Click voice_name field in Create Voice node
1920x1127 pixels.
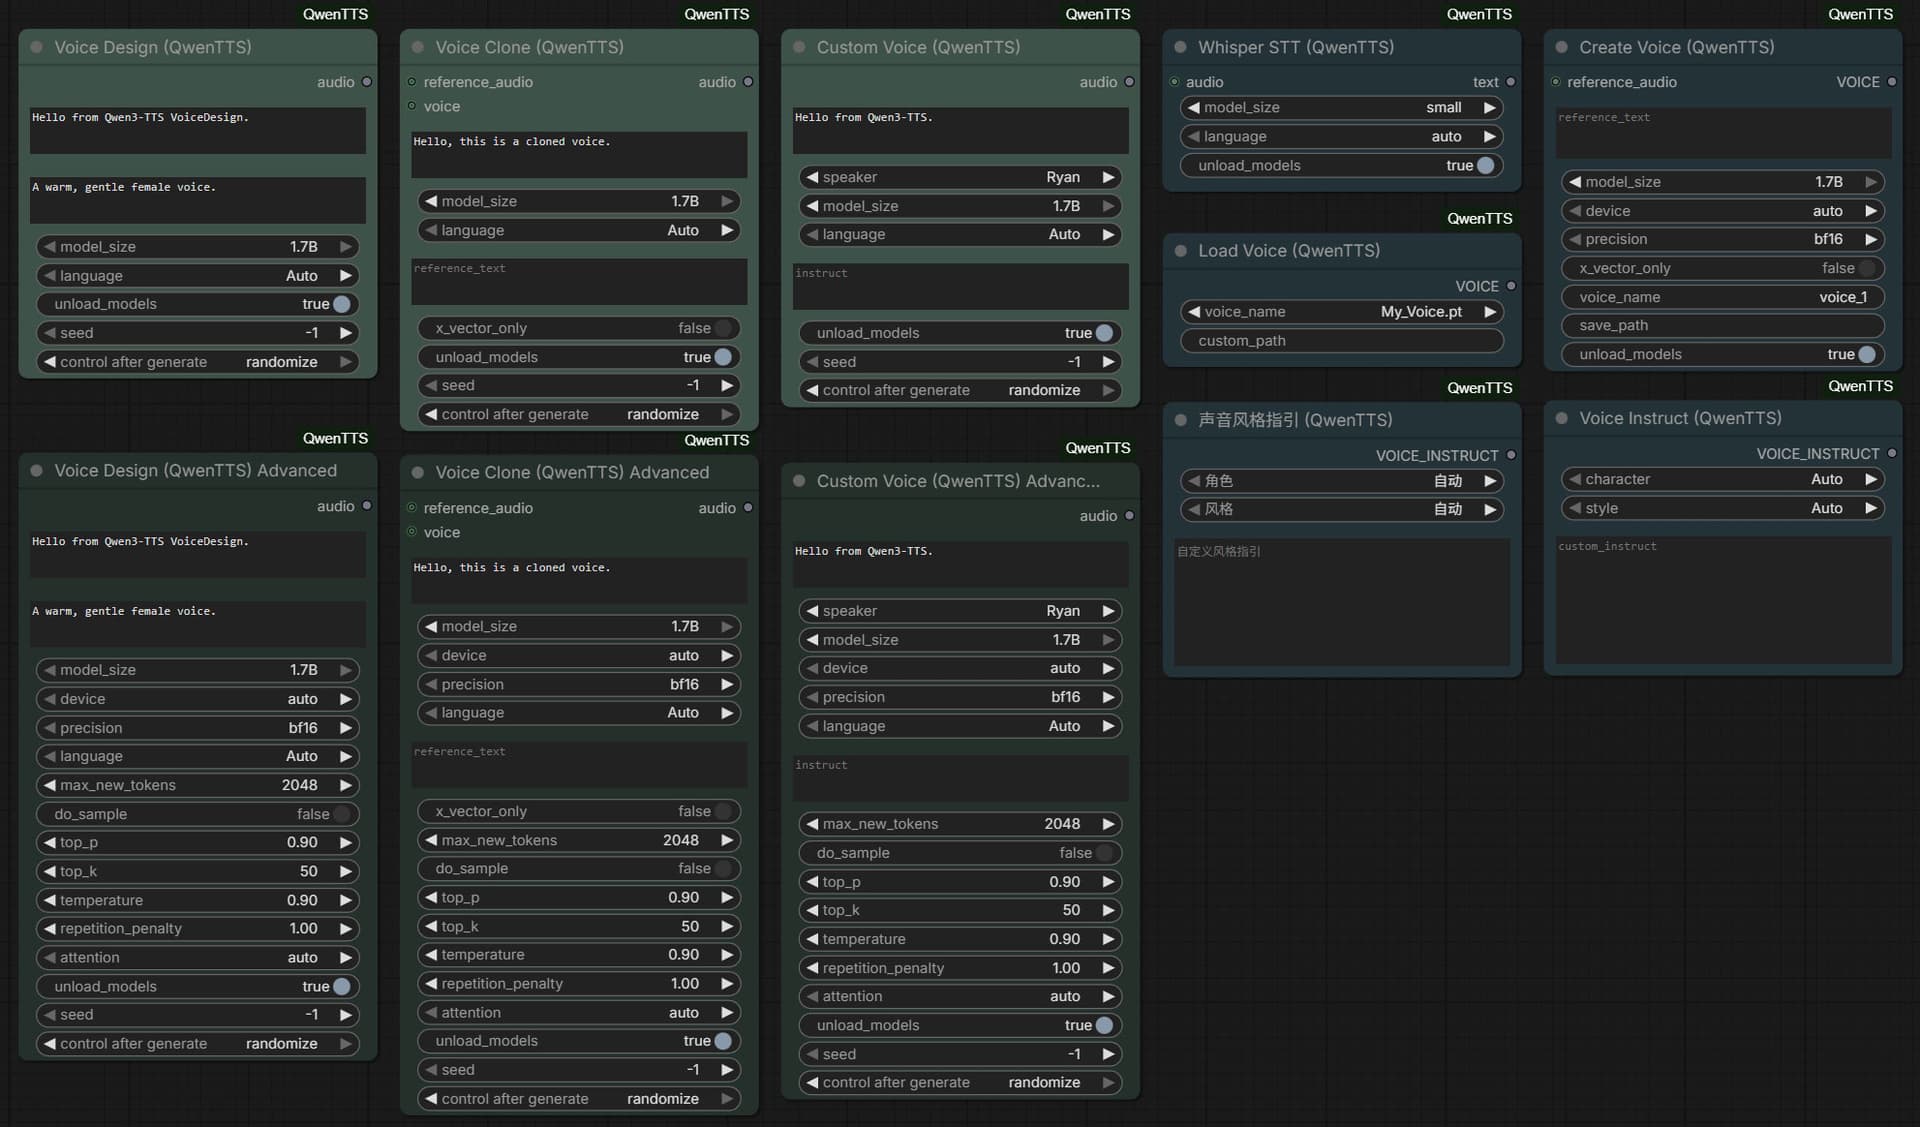pyautogui.click(x=1723, y=297)
